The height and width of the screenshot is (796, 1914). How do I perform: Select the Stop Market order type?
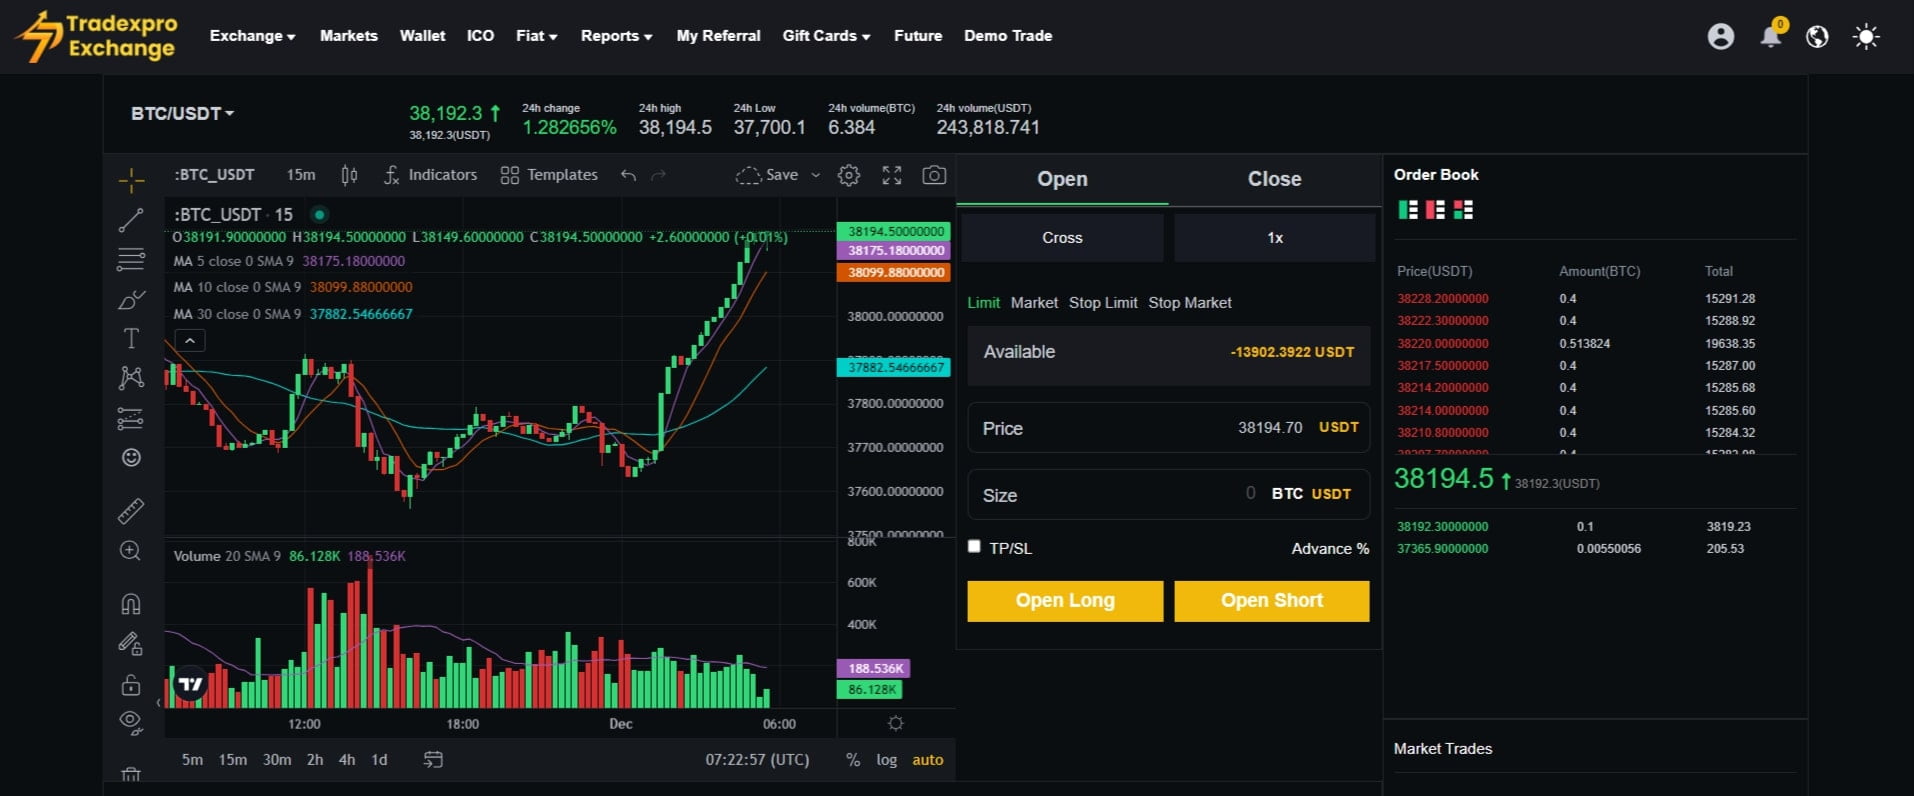(1190, 303)
